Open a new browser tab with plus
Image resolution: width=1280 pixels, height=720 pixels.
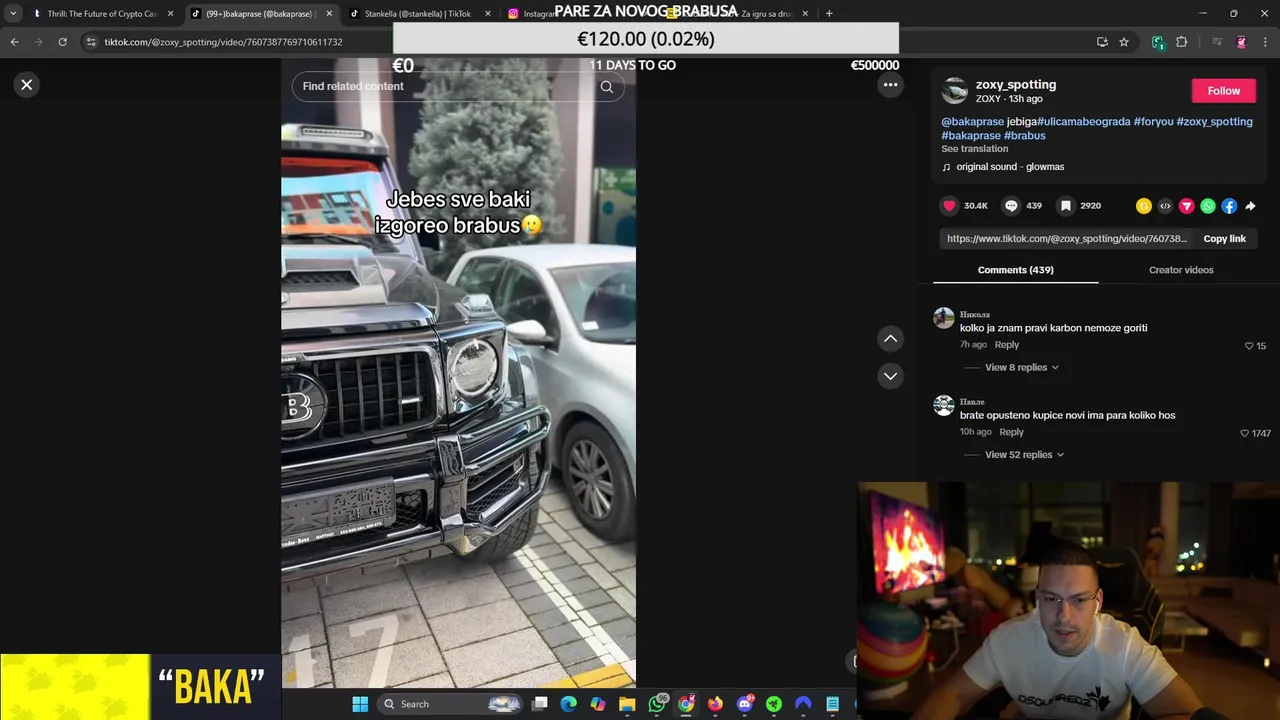(x=829, y=14)
